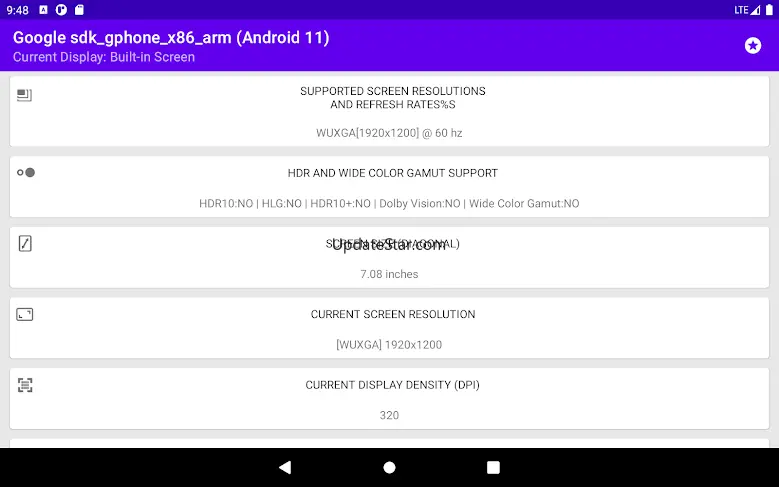This screenshot has width=779, height=487.
Task: Click the screen size diagonal icon
Action: tap(25, 244)
